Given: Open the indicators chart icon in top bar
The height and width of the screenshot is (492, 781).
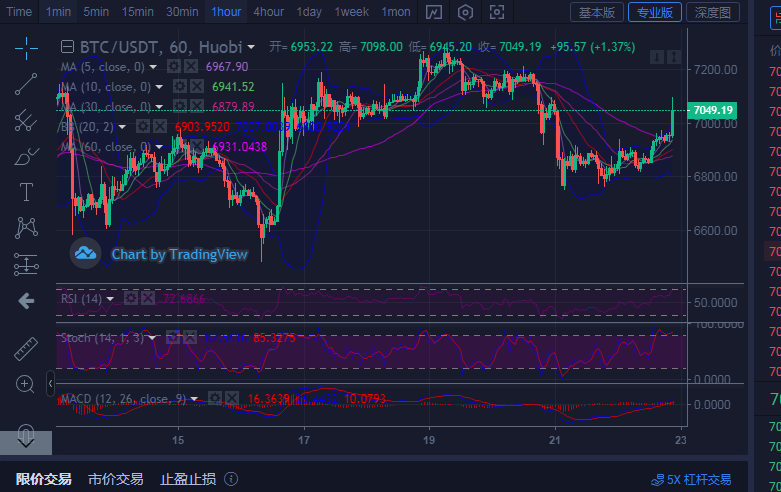Looking at the screenshot, I should point(434,12).
